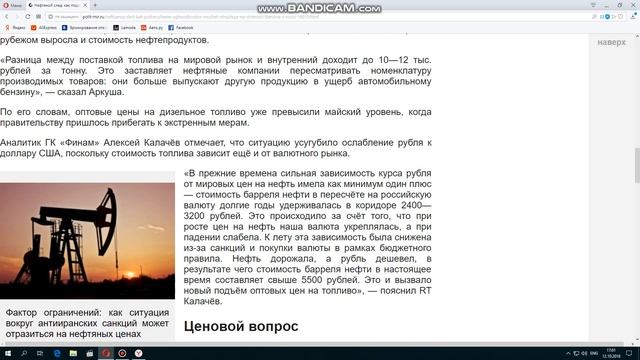Click the наверх button
This screenshot has width=640, height=360.
tap(611, 42)
